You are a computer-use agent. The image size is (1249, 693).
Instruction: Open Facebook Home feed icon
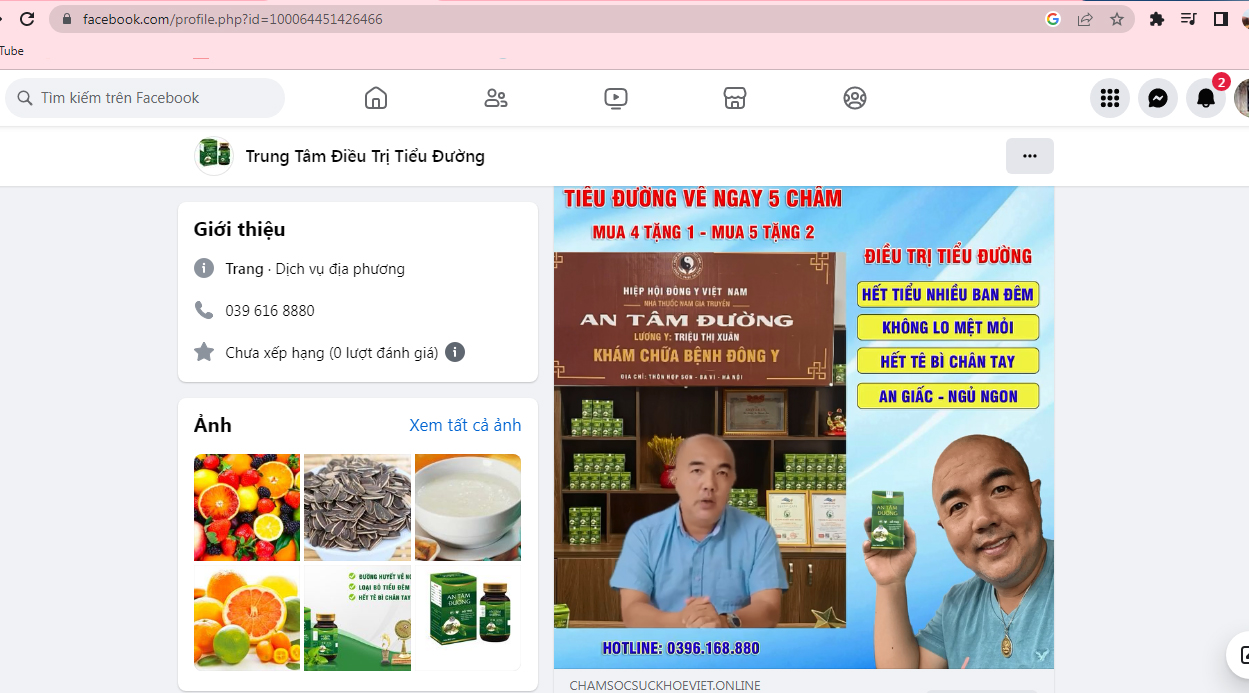point(376,98)
